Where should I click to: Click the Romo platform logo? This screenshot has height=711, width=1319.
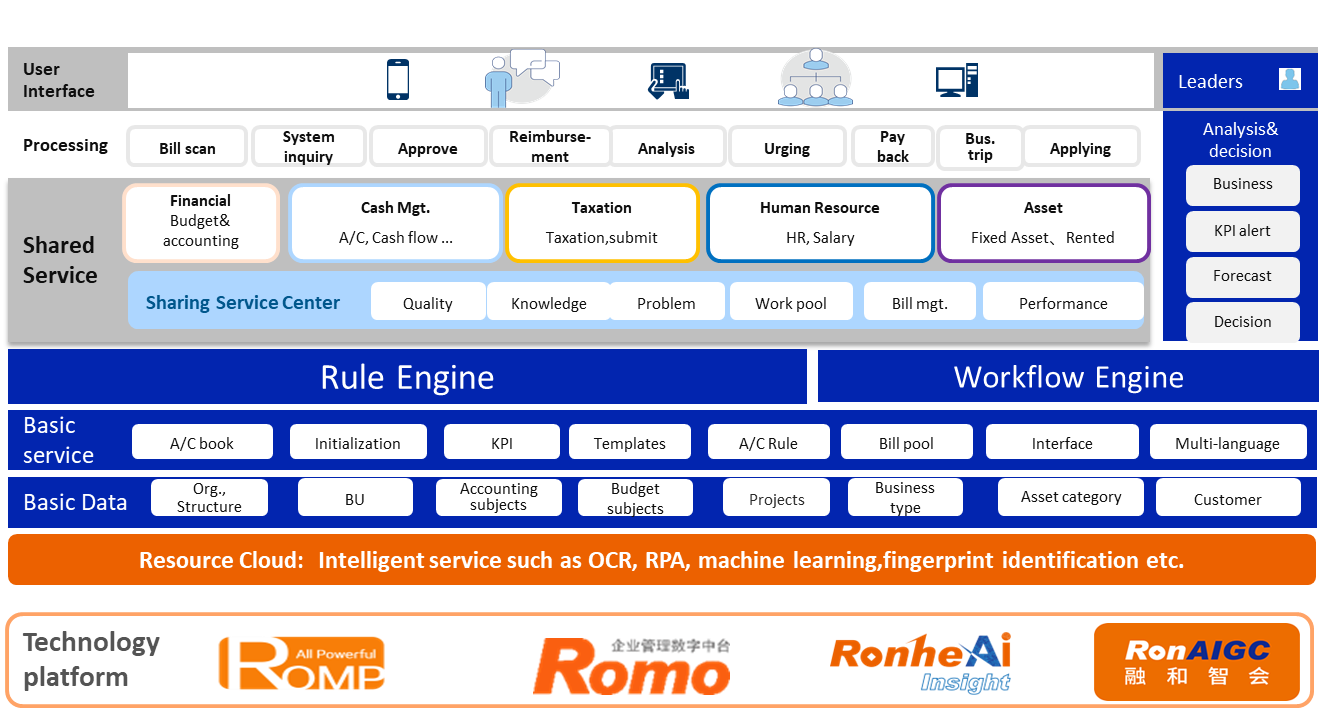click(632, 665)
